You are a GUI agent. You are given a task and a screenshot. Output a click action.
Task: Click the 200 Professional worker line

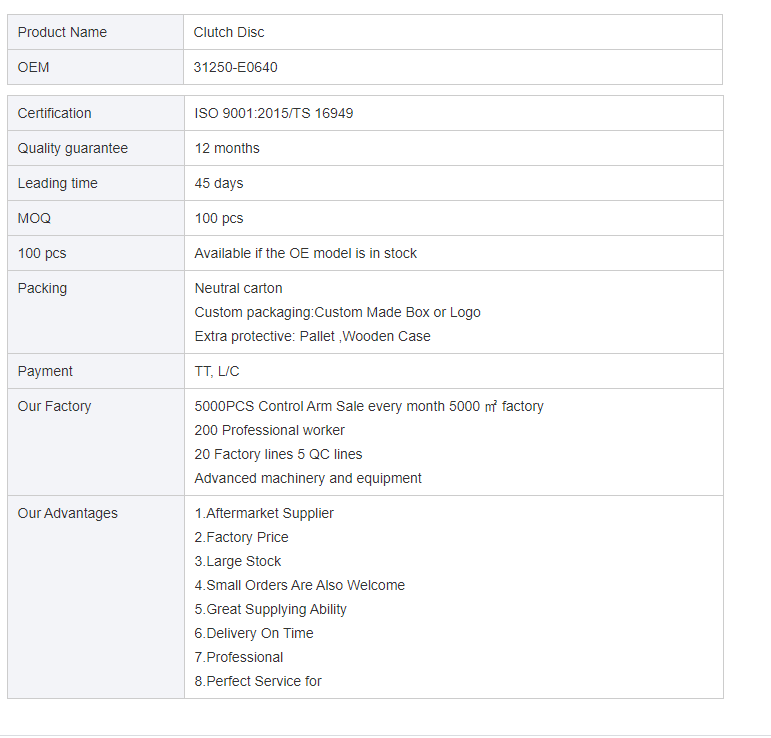click(x=269, y=430)
